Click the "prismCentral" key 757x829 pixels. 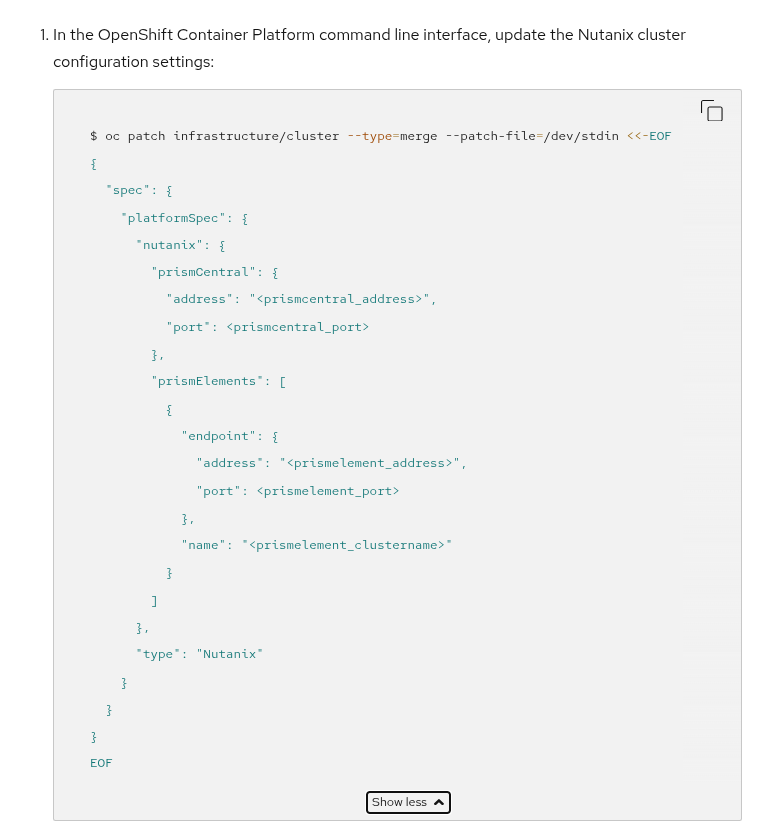206,272
